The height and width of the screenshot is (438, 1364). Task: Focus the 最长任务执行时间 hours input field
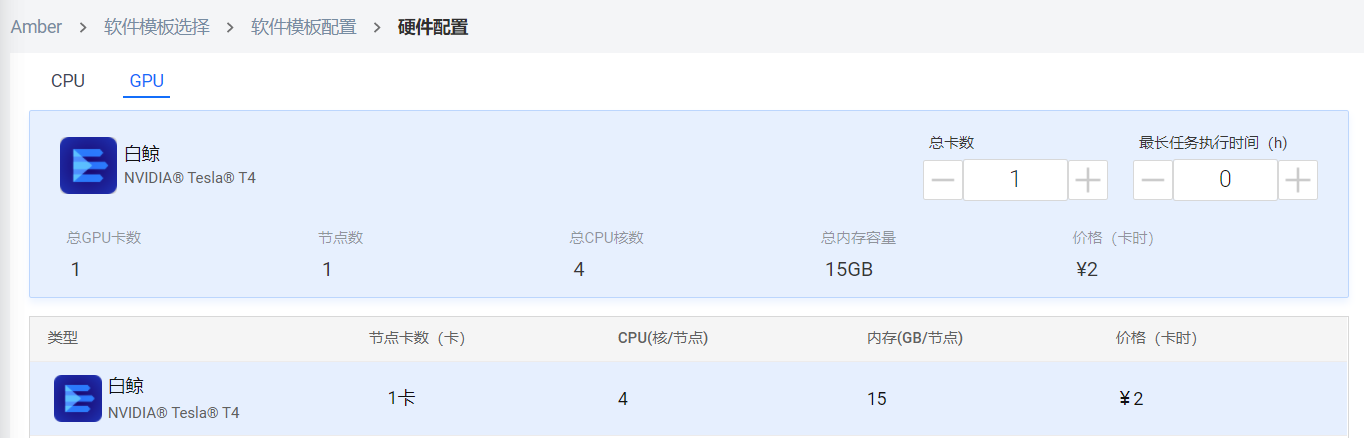pos(1225,180)
